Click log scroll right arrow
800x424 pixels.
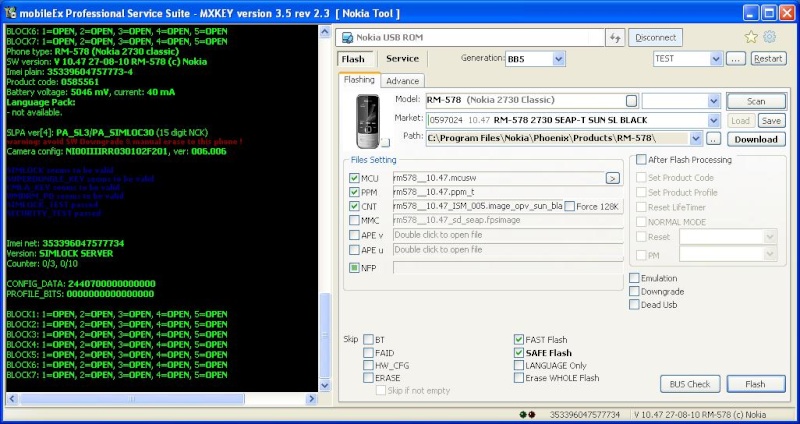[311, 399]
